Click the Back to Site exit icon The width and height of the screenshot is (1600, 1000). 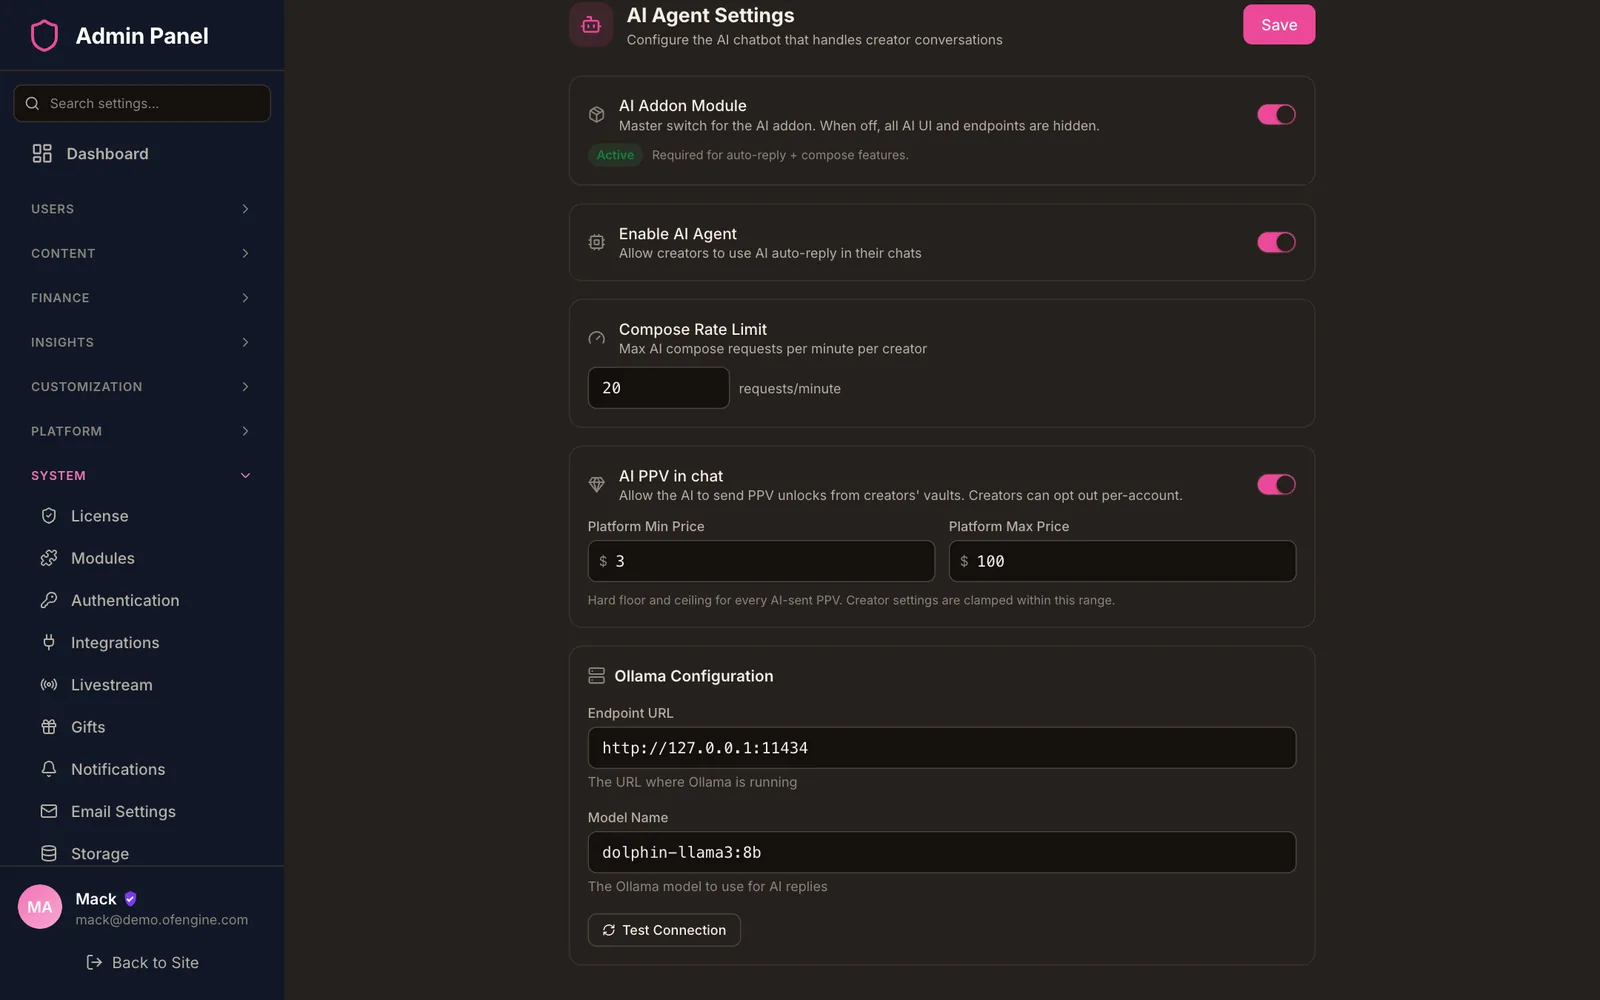pyautogui.click(x=94, y=962)
